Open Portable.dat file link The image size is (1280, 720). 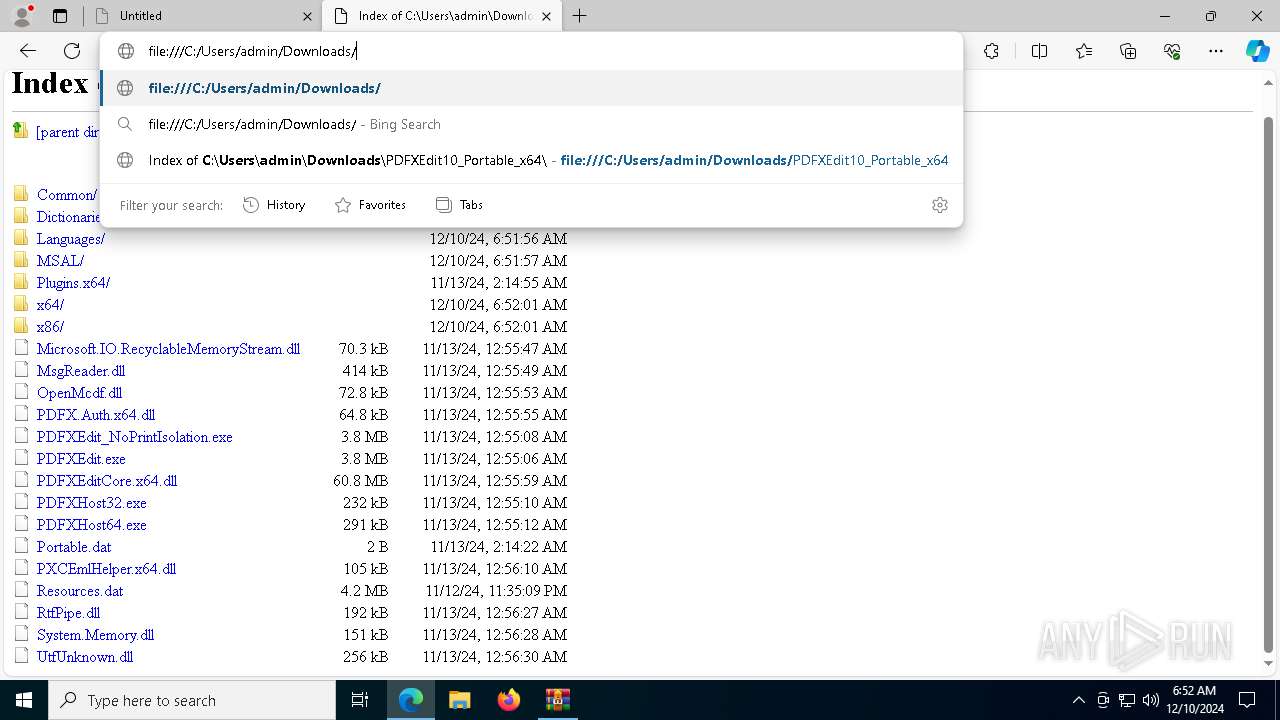(74, 547)
